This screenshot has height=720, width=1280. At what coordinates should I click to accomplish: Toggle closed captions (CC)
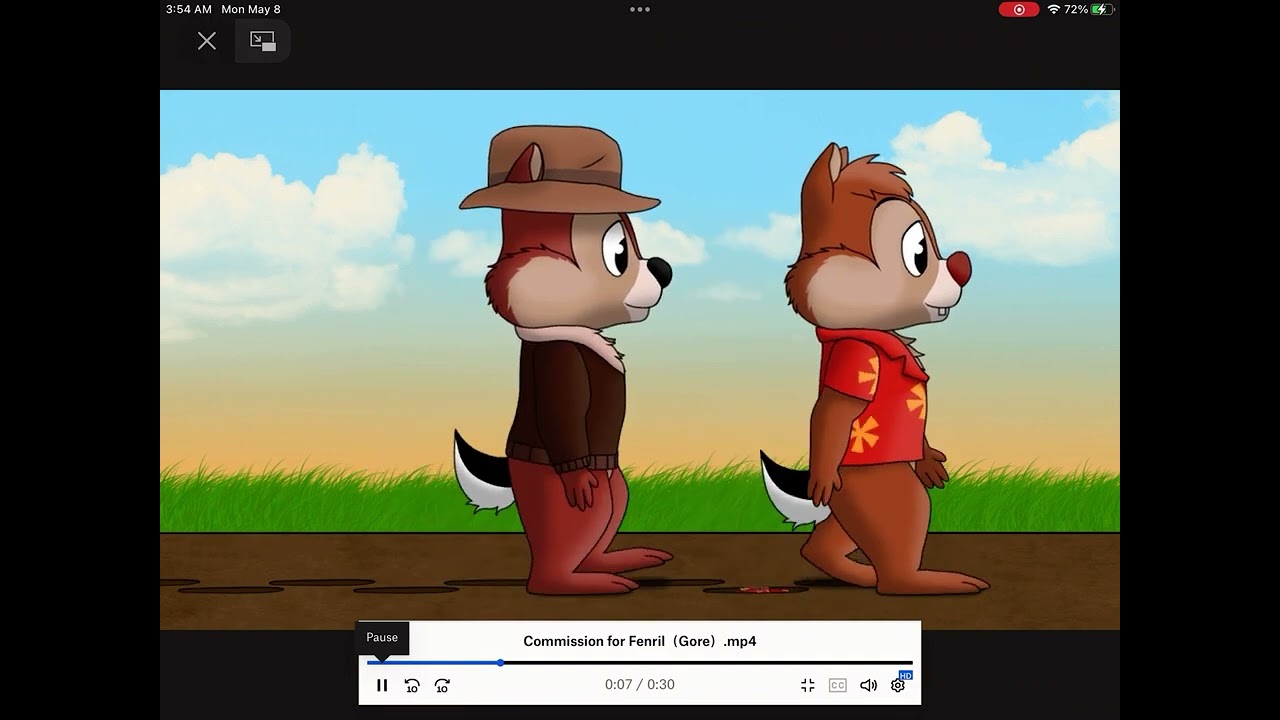click(838, 685)
